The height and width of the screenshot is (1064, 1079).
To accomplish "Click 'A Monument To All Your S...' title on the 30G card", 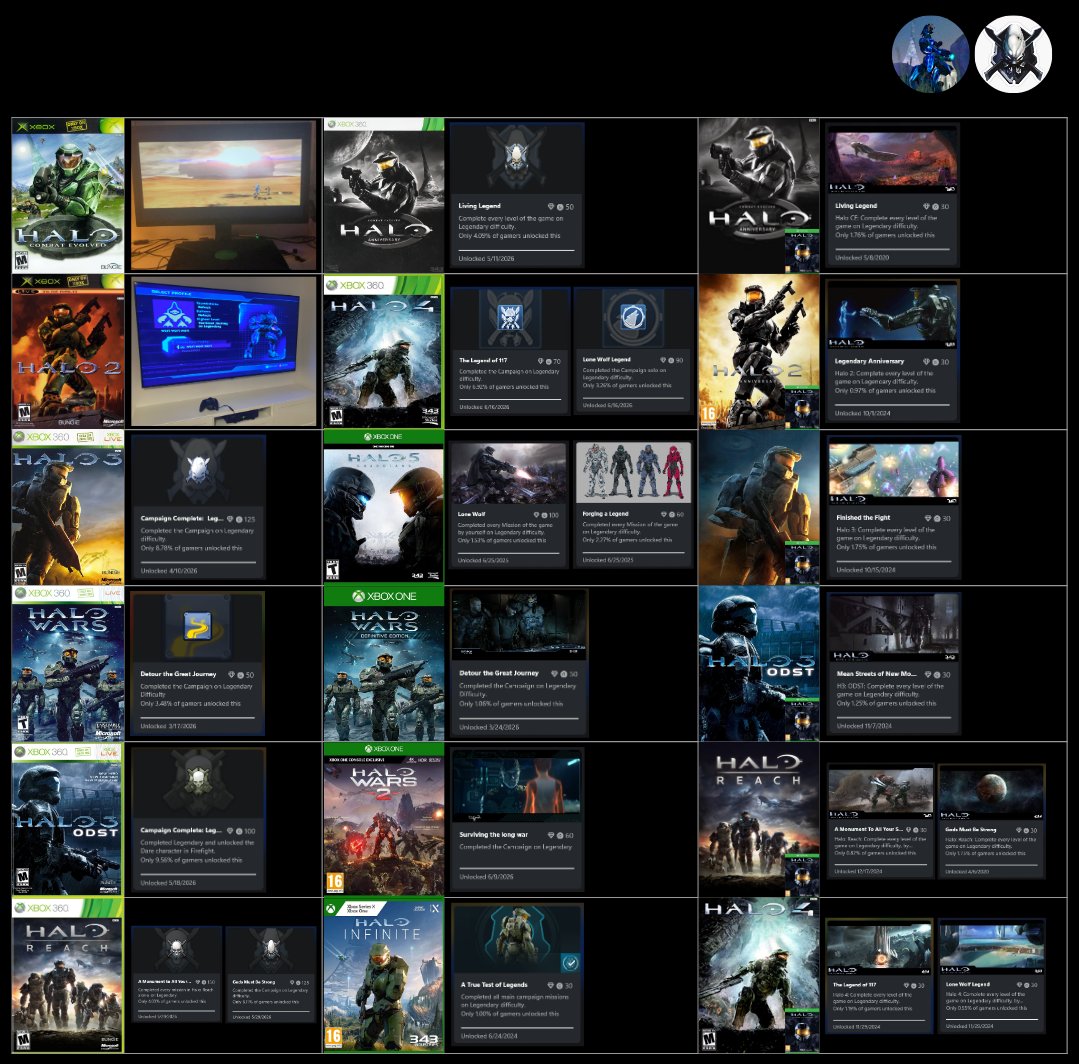I will (868, 829).
